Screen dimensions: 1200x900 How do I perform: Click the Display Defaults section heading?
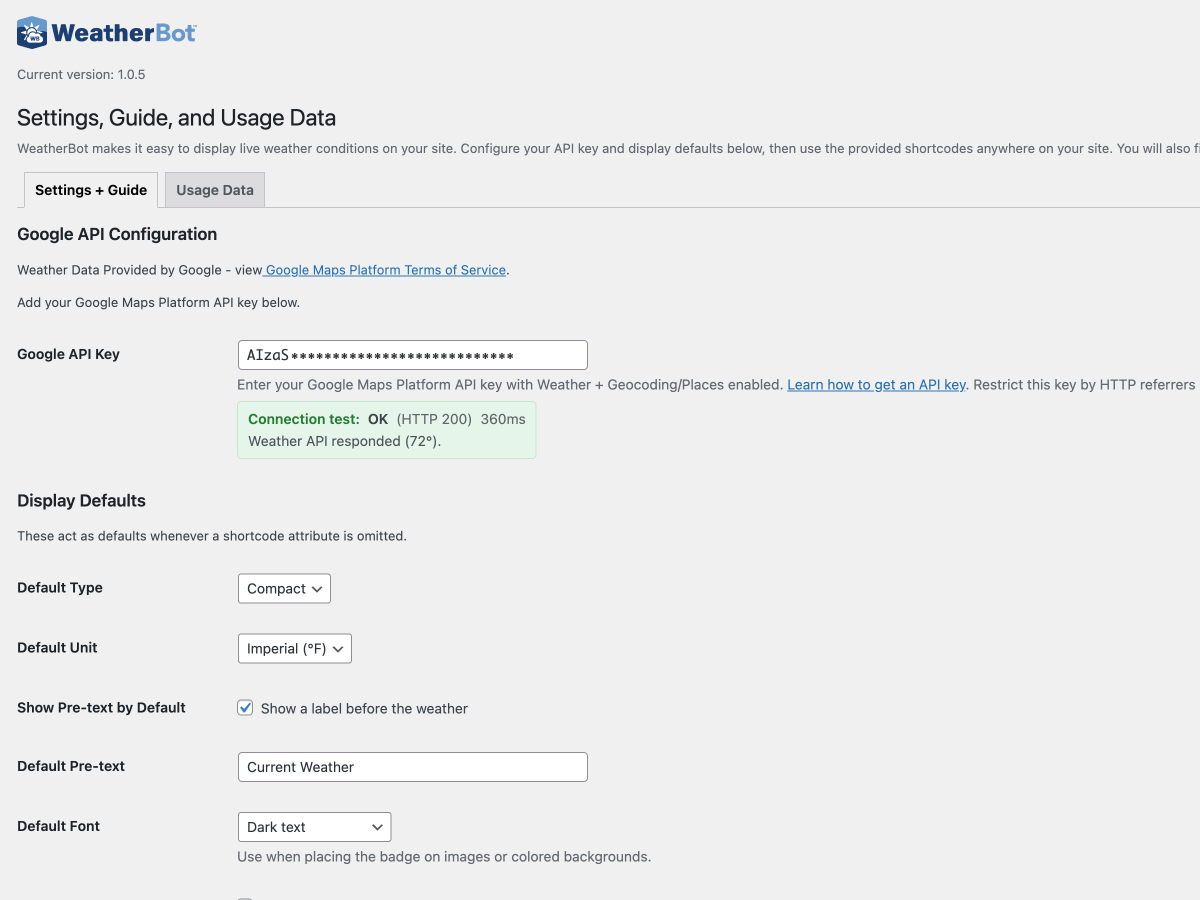tap(81, 501)
